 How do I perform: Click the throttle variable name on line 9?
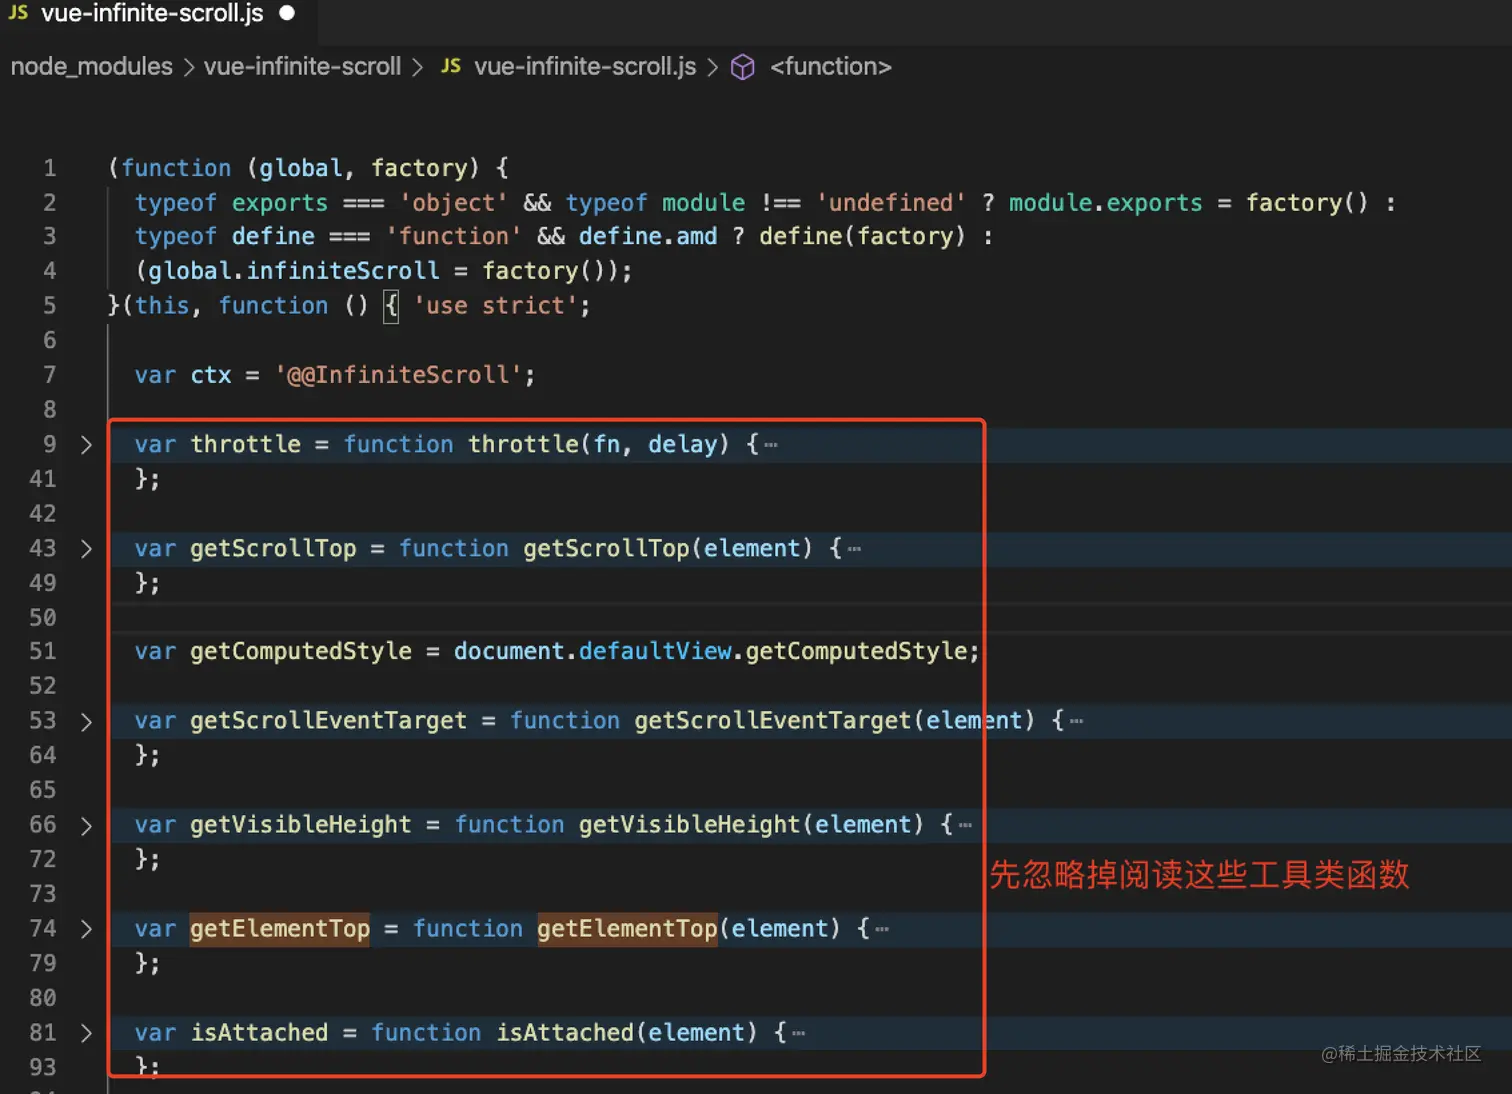pyautogui.click(x=246, y=444)
